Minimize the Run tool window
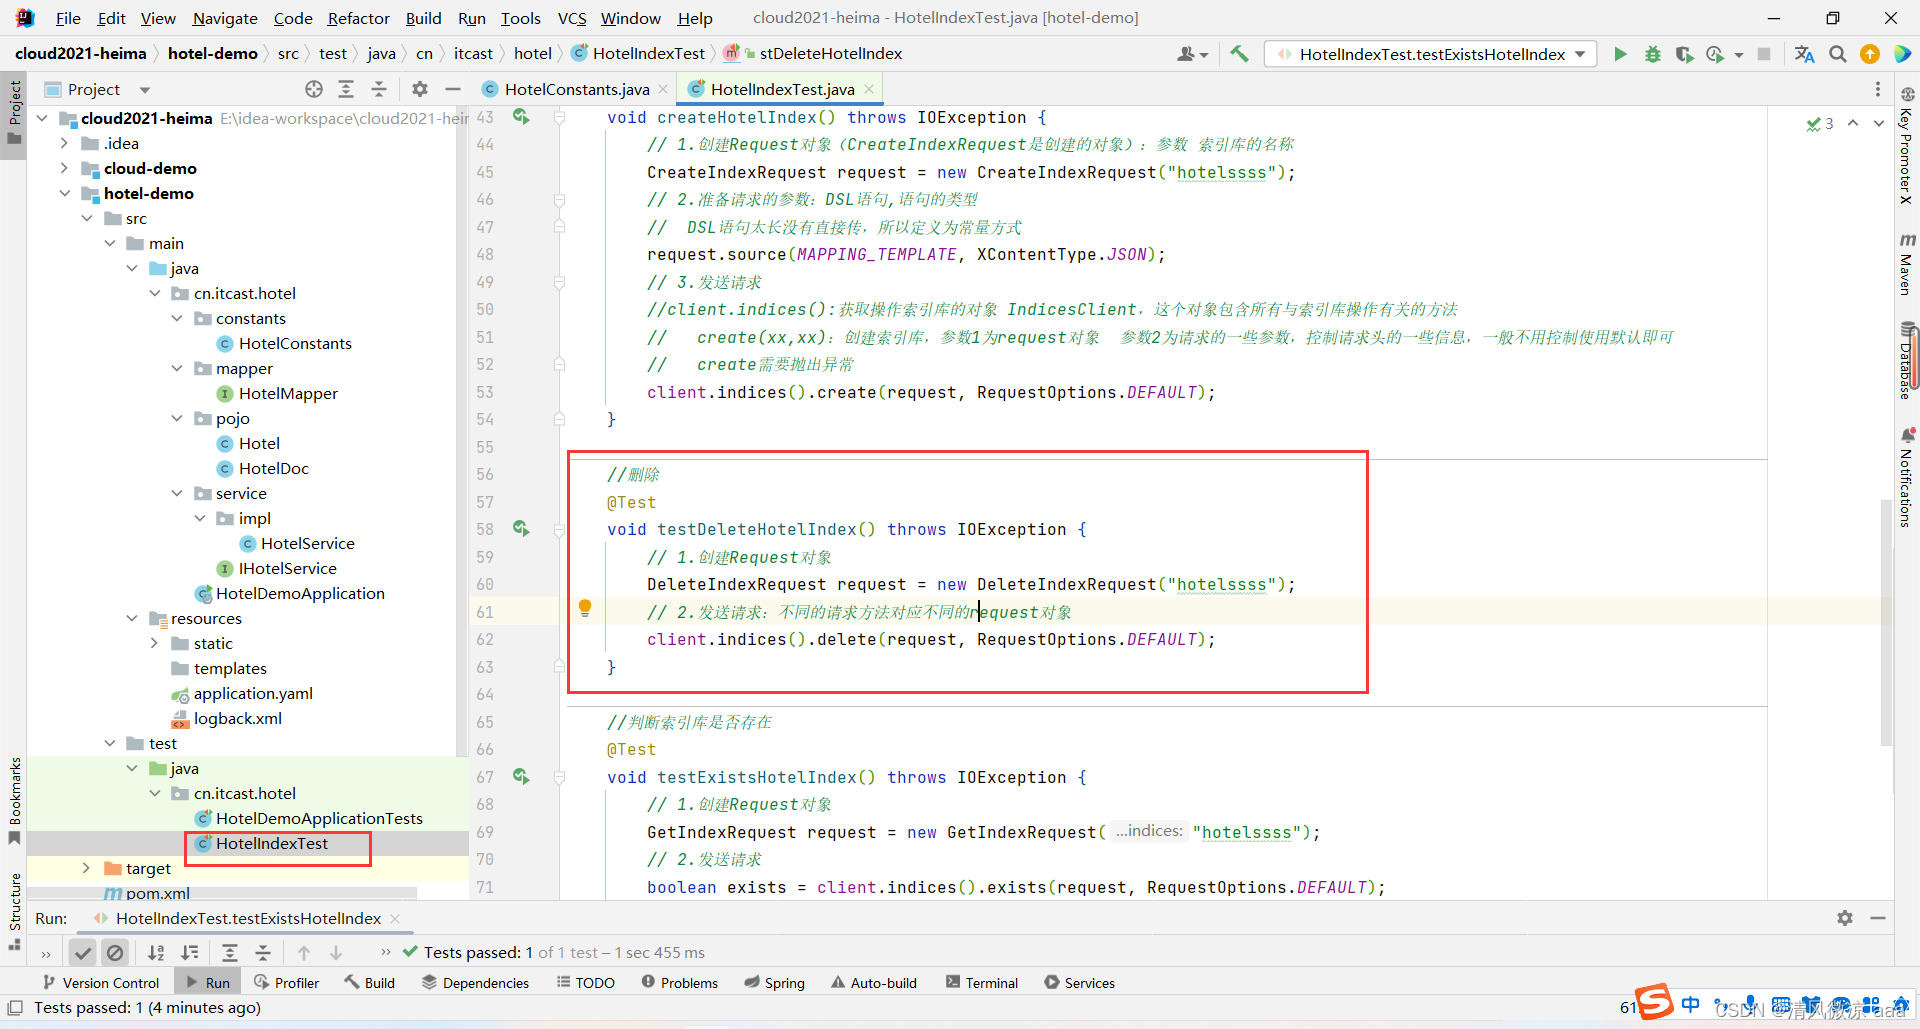The height and width of the screenshot is (1029, 1920). (1878, 918)
